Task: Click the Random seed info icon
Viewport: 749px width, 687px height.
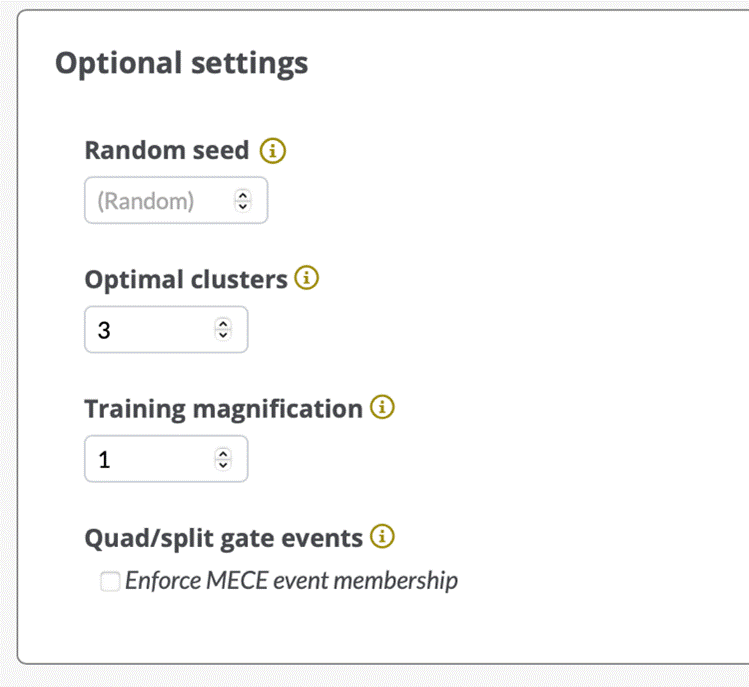Action: (x=272, y=151)
